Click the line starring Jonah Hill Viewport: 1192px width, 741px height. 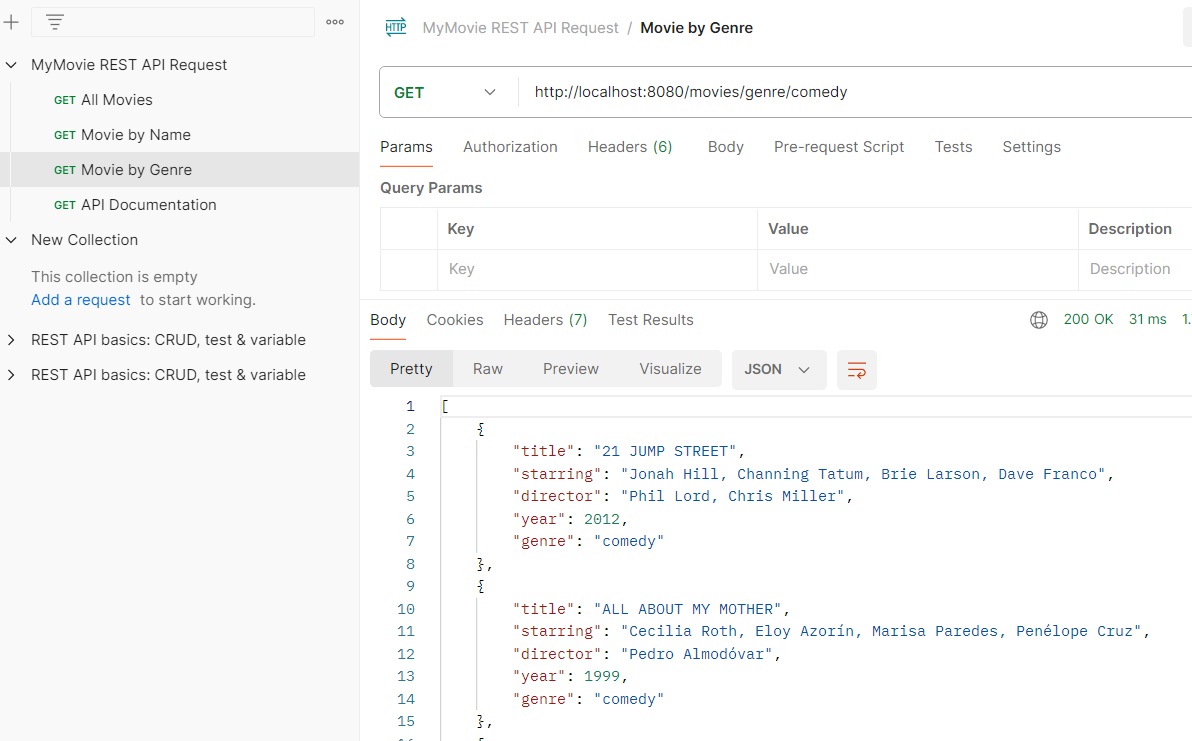pos(813,474)
